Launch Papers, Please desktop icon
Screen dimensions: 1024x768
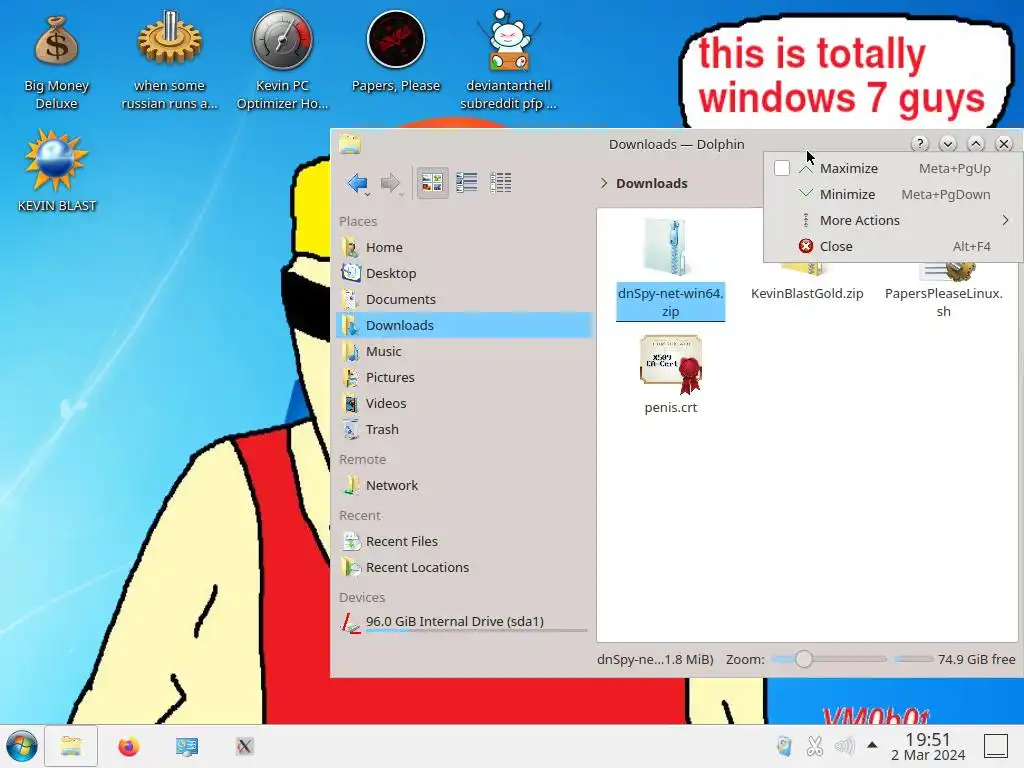coord(396,52)
